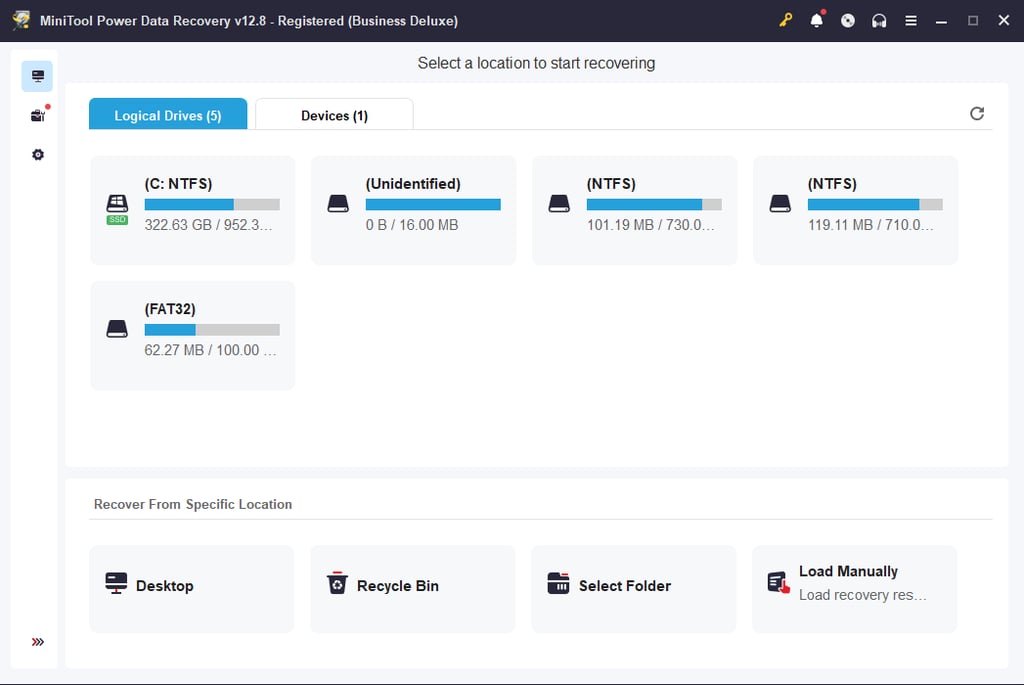Select the Unidentified 16.00 MB partition

point(413,210)
